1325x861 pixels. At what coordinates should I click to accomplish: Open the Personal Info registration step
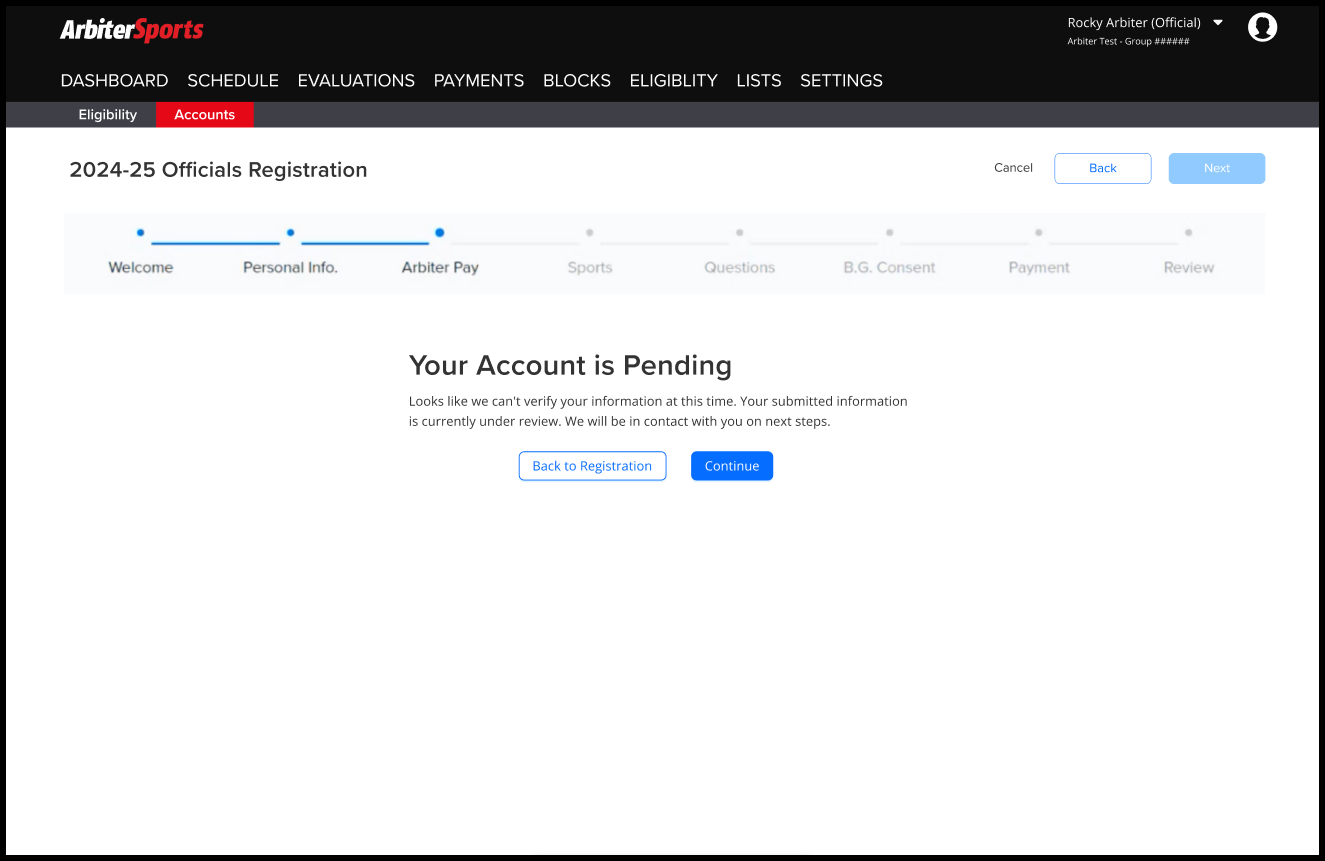290,232
